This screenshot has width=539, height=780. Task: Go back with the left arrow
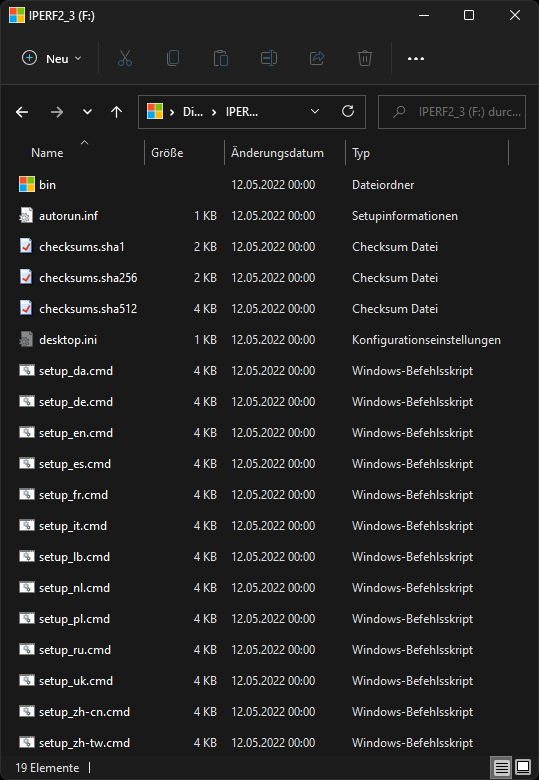(x=22, y=112)
